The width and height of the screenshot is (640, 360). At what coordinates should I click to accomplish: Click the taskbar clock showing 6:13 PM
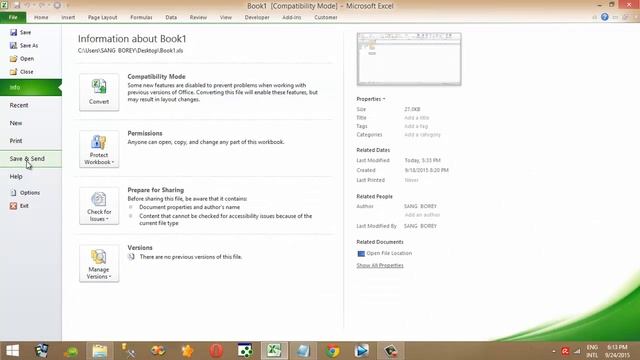(617, 351)
